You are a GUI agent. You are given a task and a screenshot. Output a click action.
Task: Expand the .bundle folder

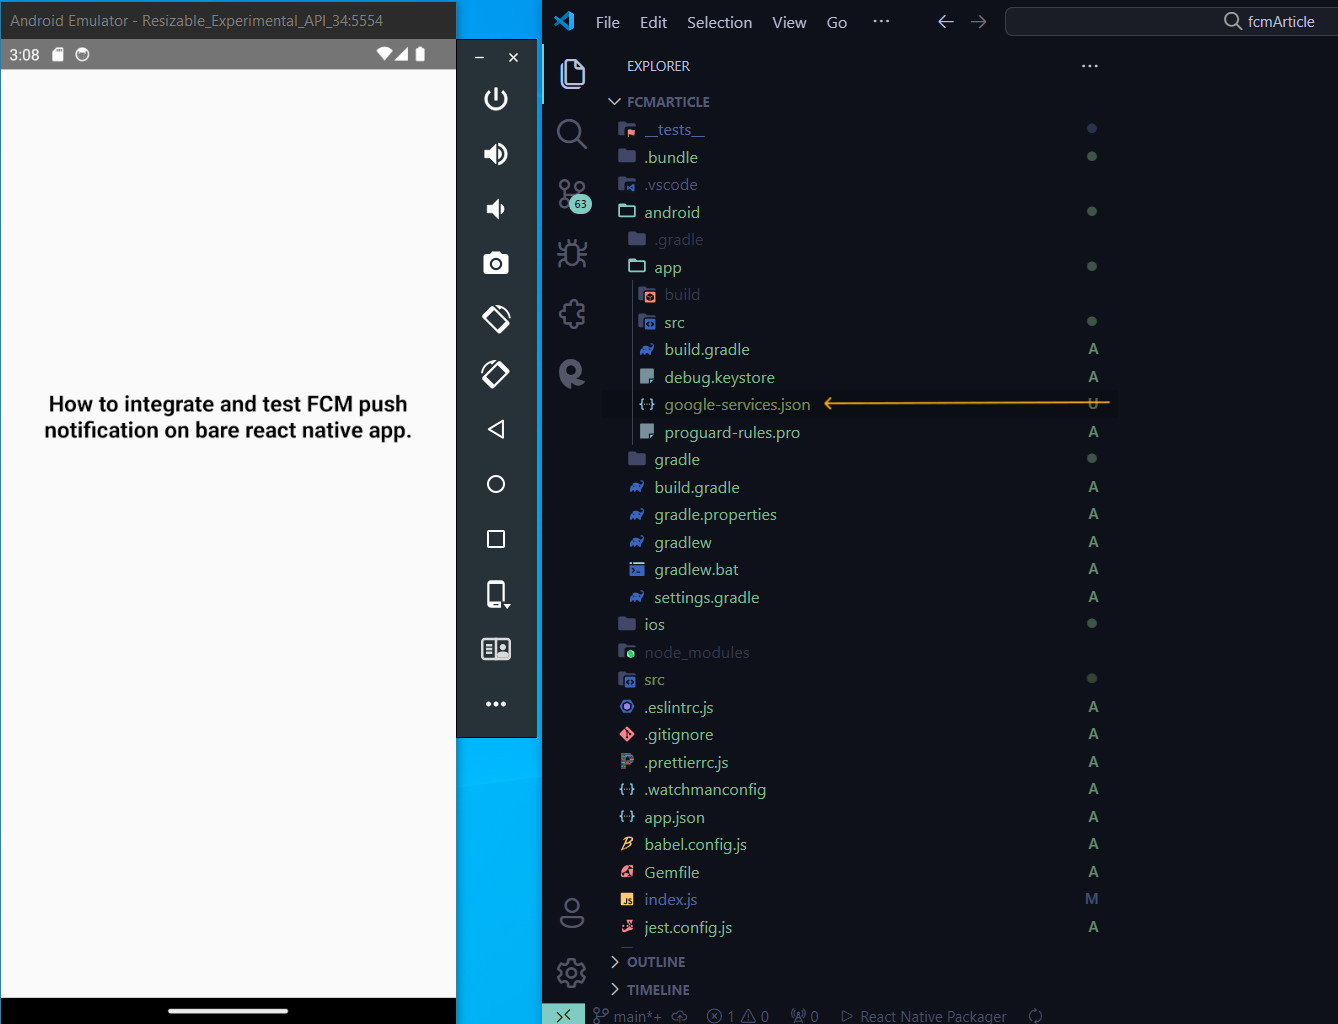[860, 157]
